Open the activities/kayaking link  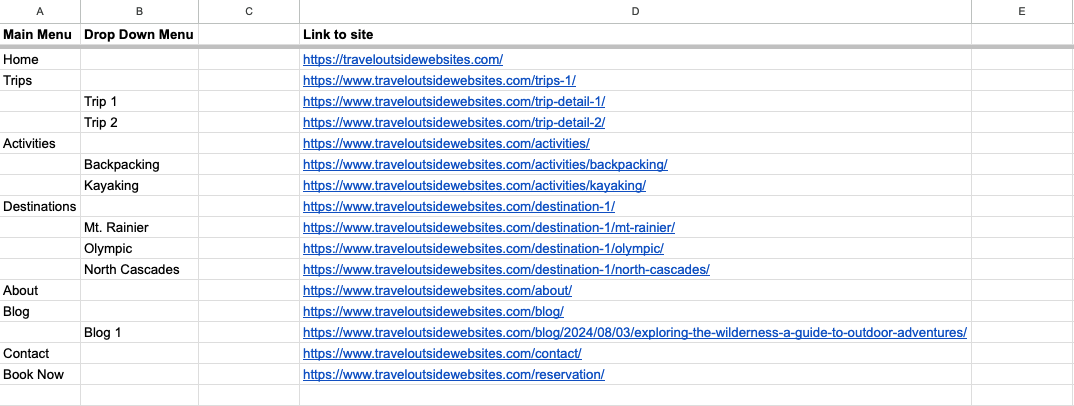coord(474,186)
